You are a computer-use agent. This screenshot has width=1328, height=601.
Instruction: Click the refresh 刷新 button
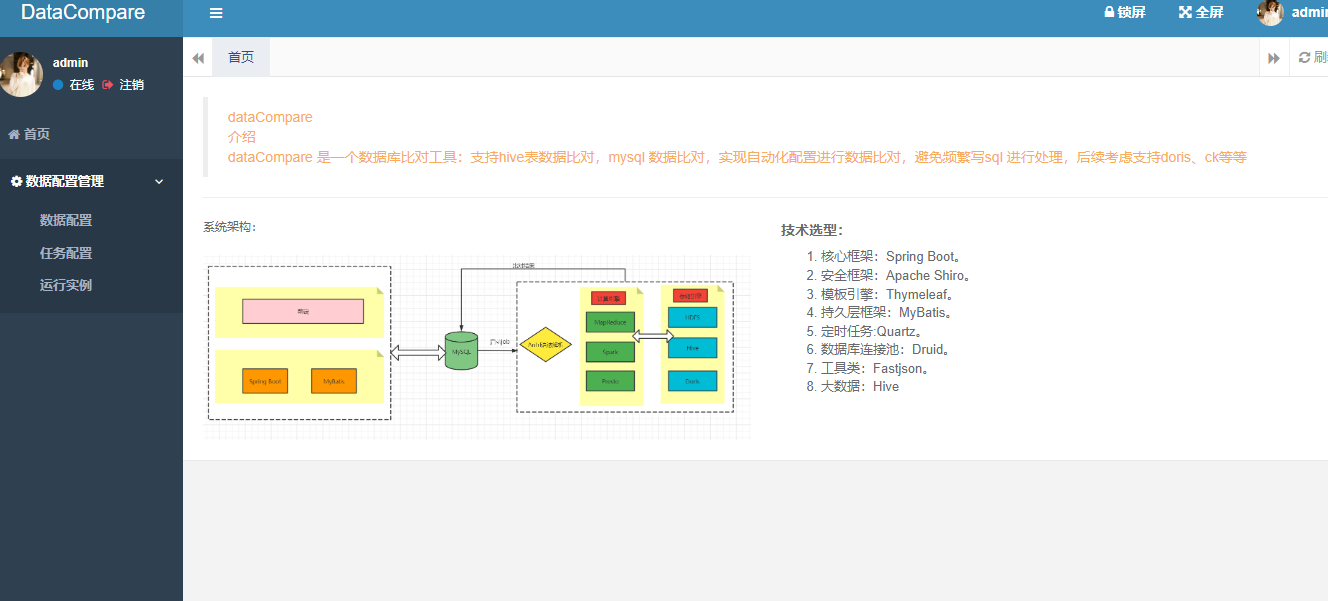coord(1312,57)
